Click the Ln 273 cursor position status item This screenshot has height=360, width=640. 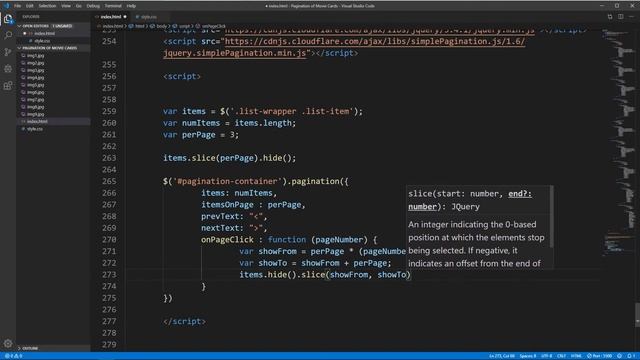[x=502, y=356]
